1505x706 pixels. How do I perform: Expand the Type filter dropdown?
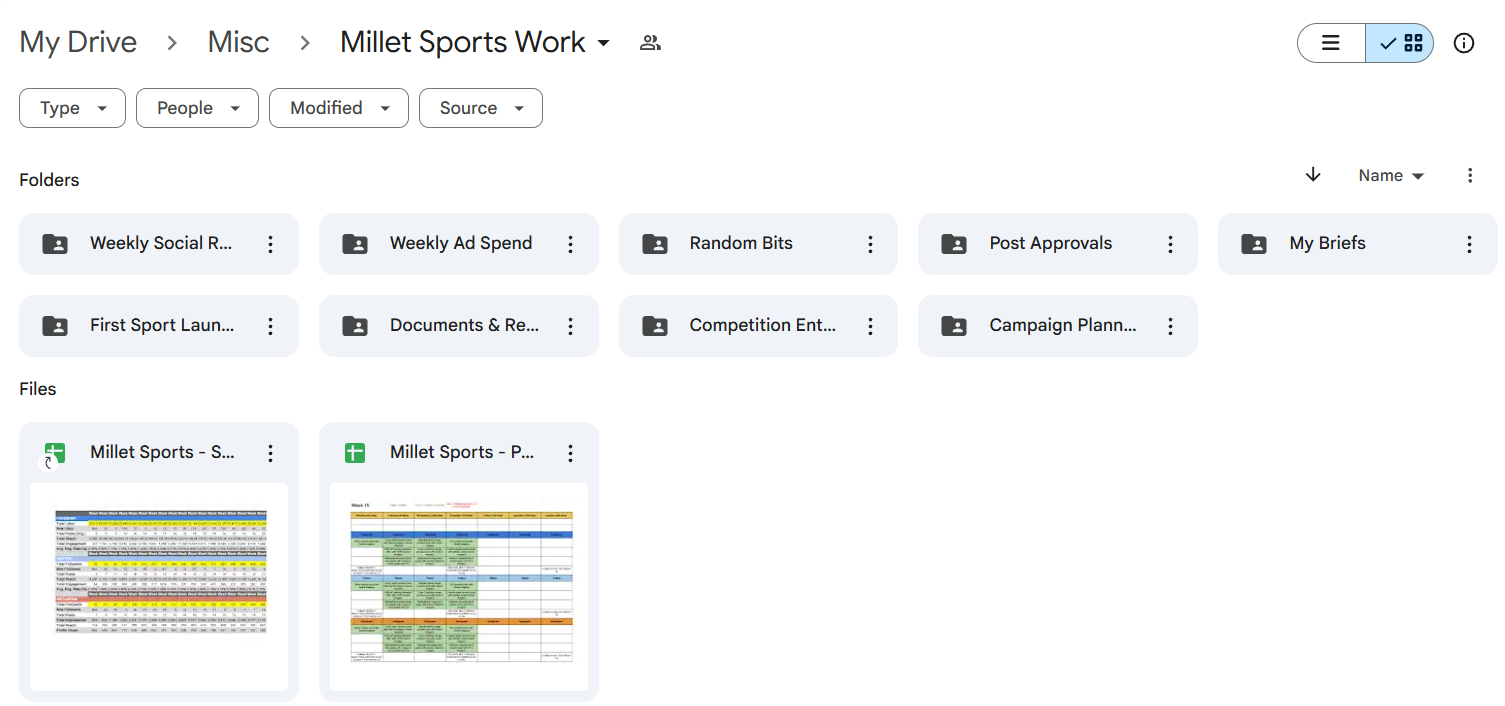(72, 108)
